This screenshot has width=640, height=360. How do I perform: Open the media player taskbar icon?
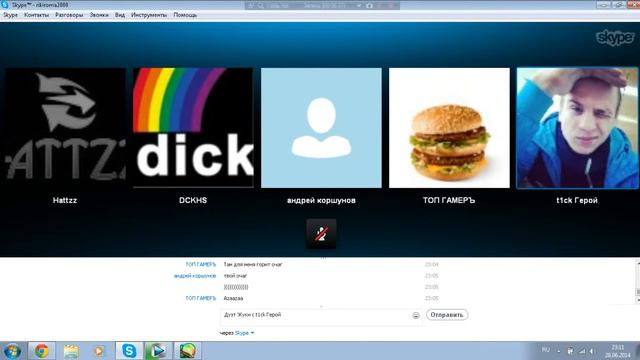[x=99, y=351]
